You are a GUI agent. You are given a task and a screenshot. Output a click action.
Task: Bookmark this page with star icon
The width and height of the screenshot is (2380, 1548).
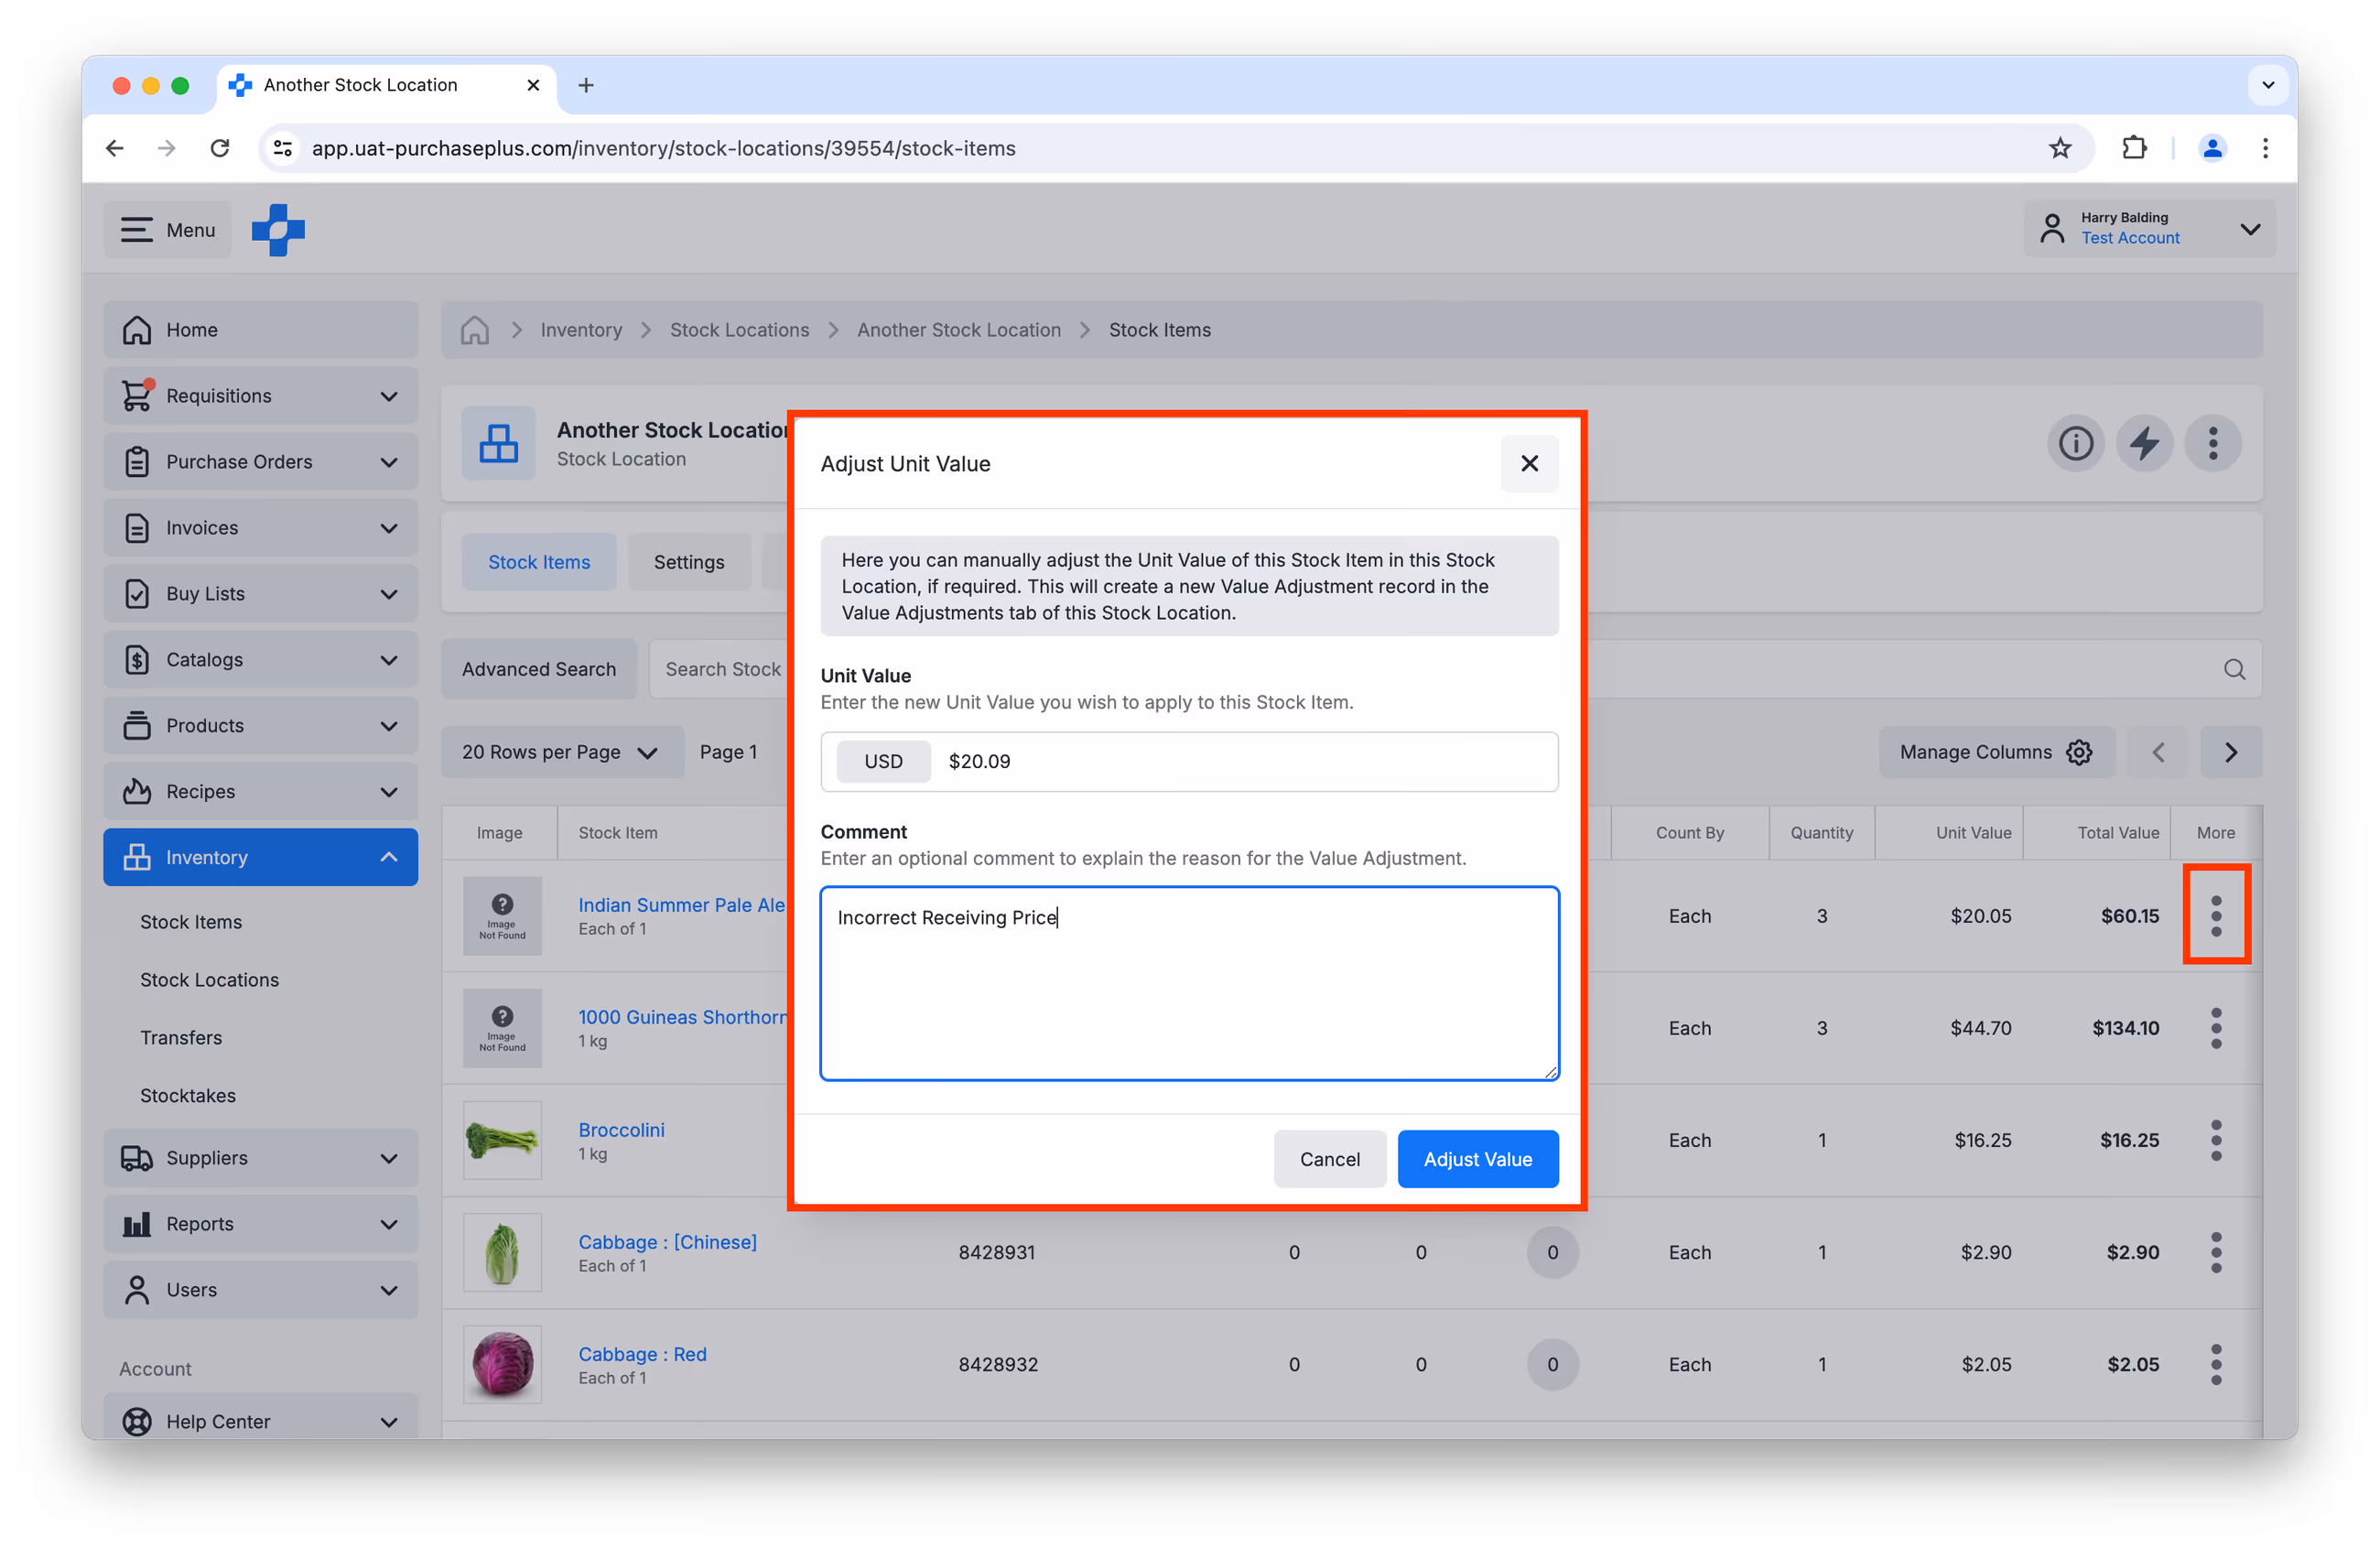click(x=2059, y=148)
